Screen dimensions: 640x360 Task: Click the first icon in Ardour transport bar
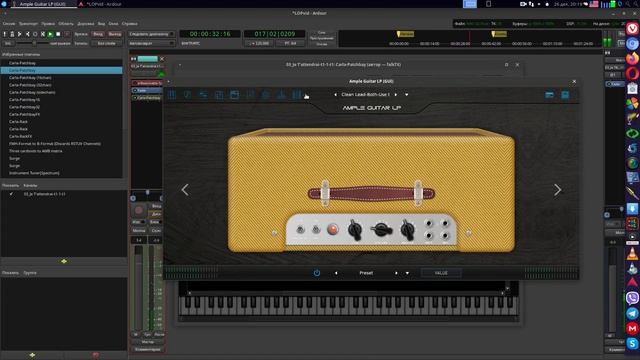(x=5, y=34)
